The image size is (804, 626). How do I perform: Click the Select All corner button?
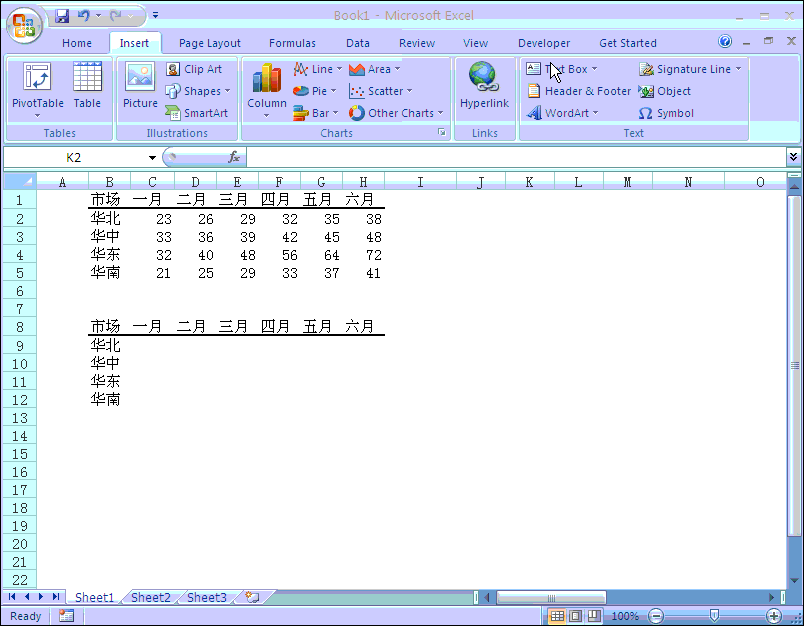tap(19, 181)
